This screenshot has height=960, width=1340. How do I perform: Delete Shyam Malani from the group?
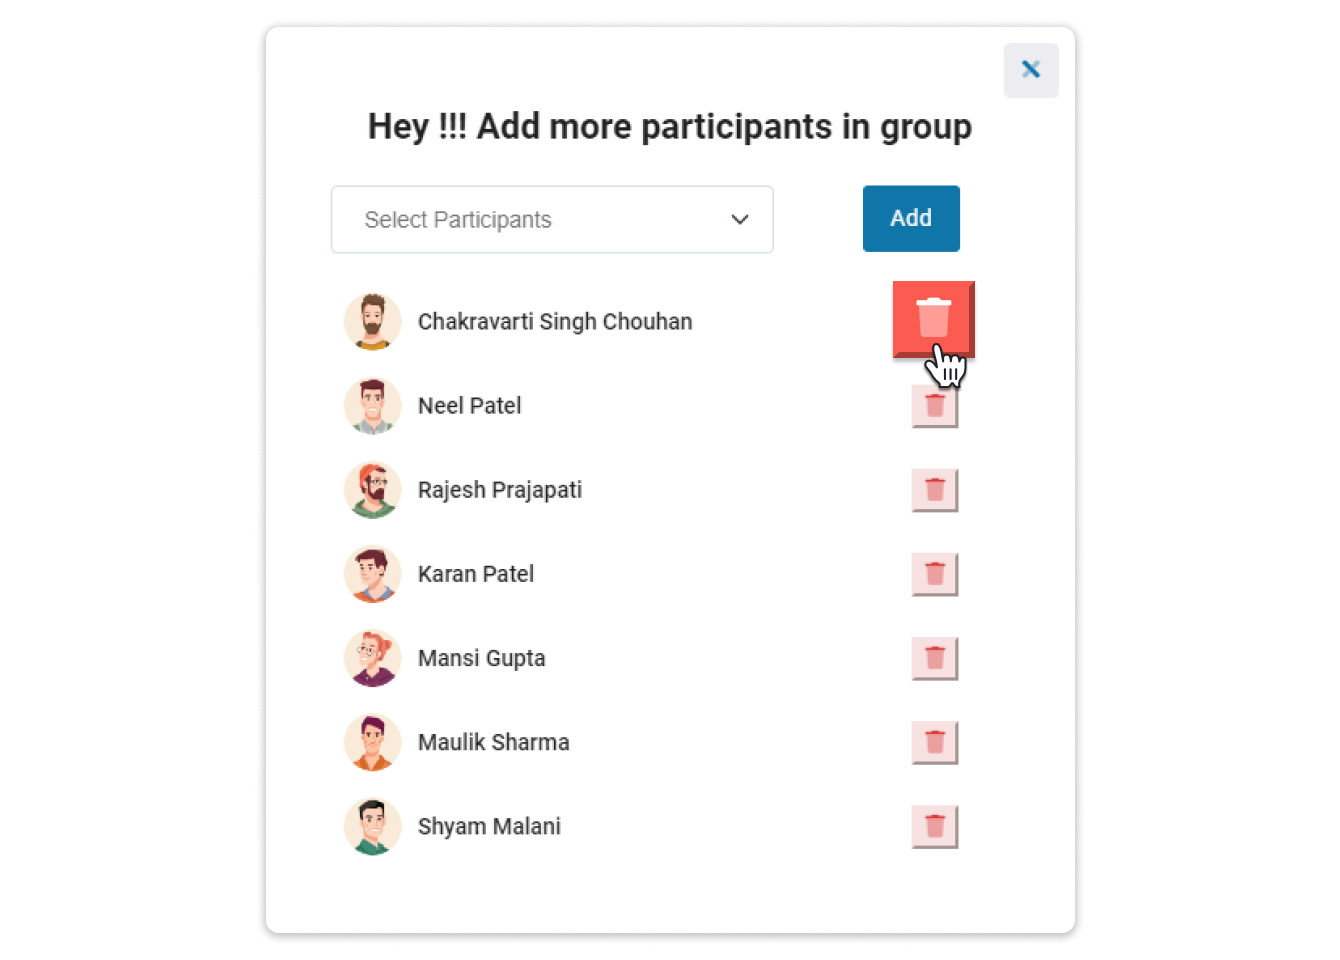point(934,826)
